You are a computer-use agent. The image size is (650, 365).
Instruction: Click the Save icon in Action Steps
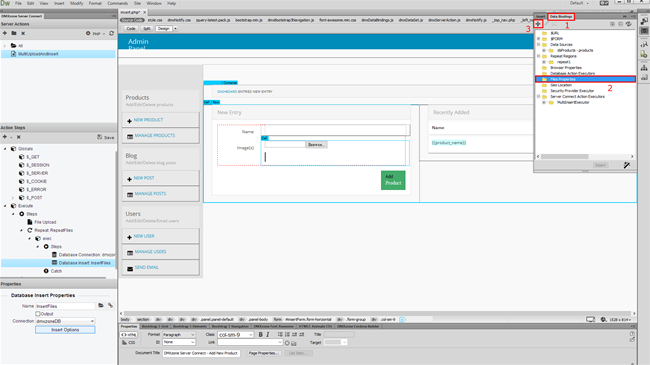coord(106,137)
